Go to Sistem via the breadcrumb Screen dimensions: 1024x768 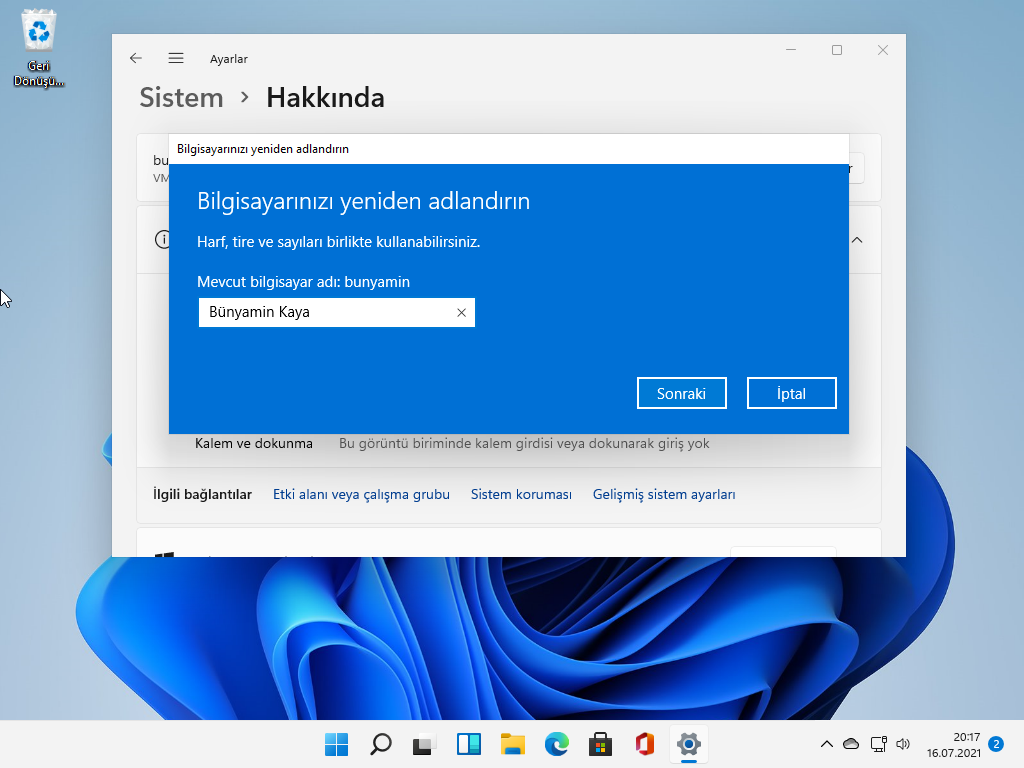tap(181, 97)
